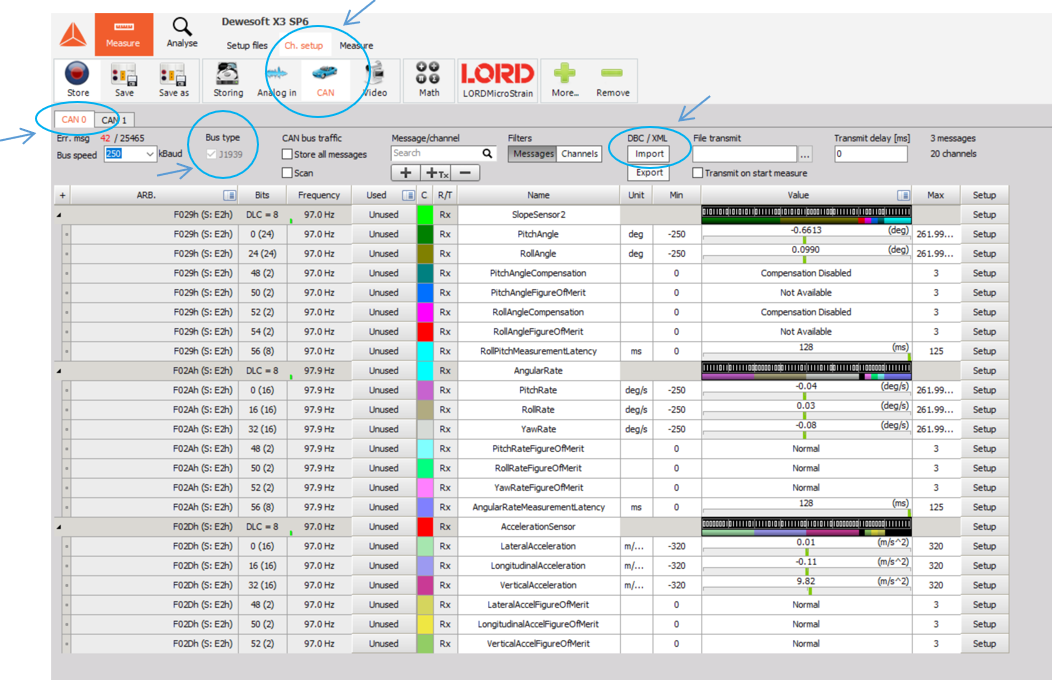The image size is (1058, 683).
Task: Click the Value column options icon
Action: click(903, 195)
